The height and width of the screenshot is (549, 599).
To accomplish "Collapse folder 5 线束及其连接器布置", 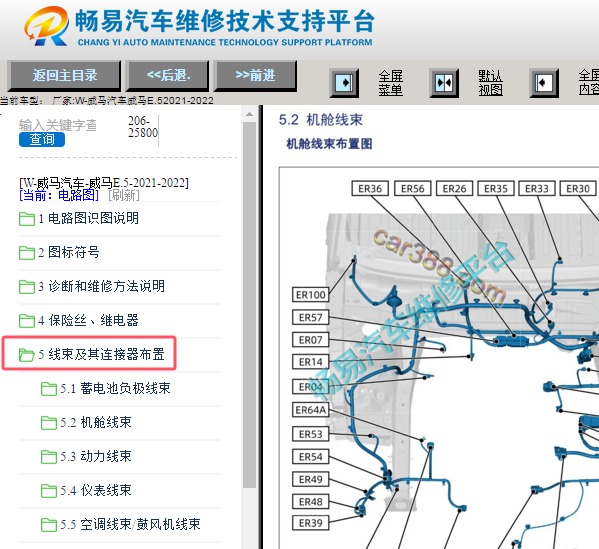I will (x=101, y=354).
